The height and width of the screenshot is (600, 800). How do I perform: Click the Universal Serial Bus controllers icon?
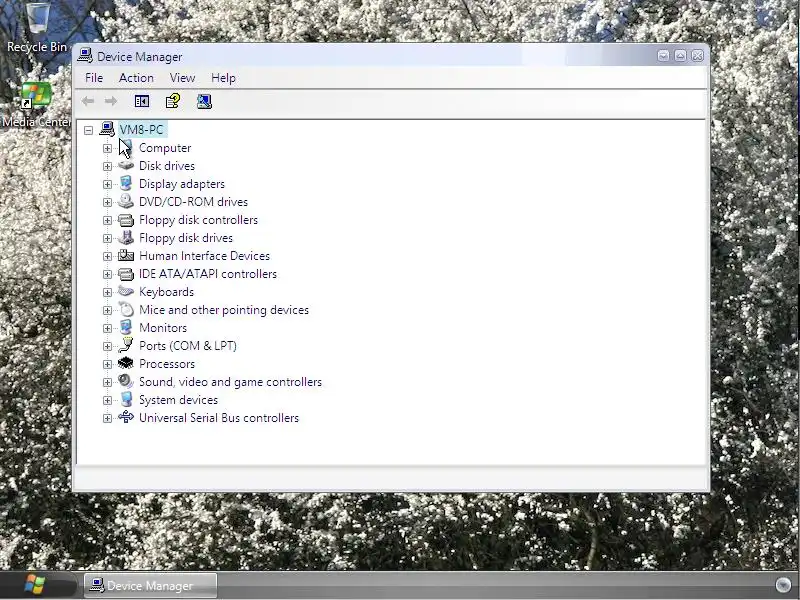click(126, 417)
